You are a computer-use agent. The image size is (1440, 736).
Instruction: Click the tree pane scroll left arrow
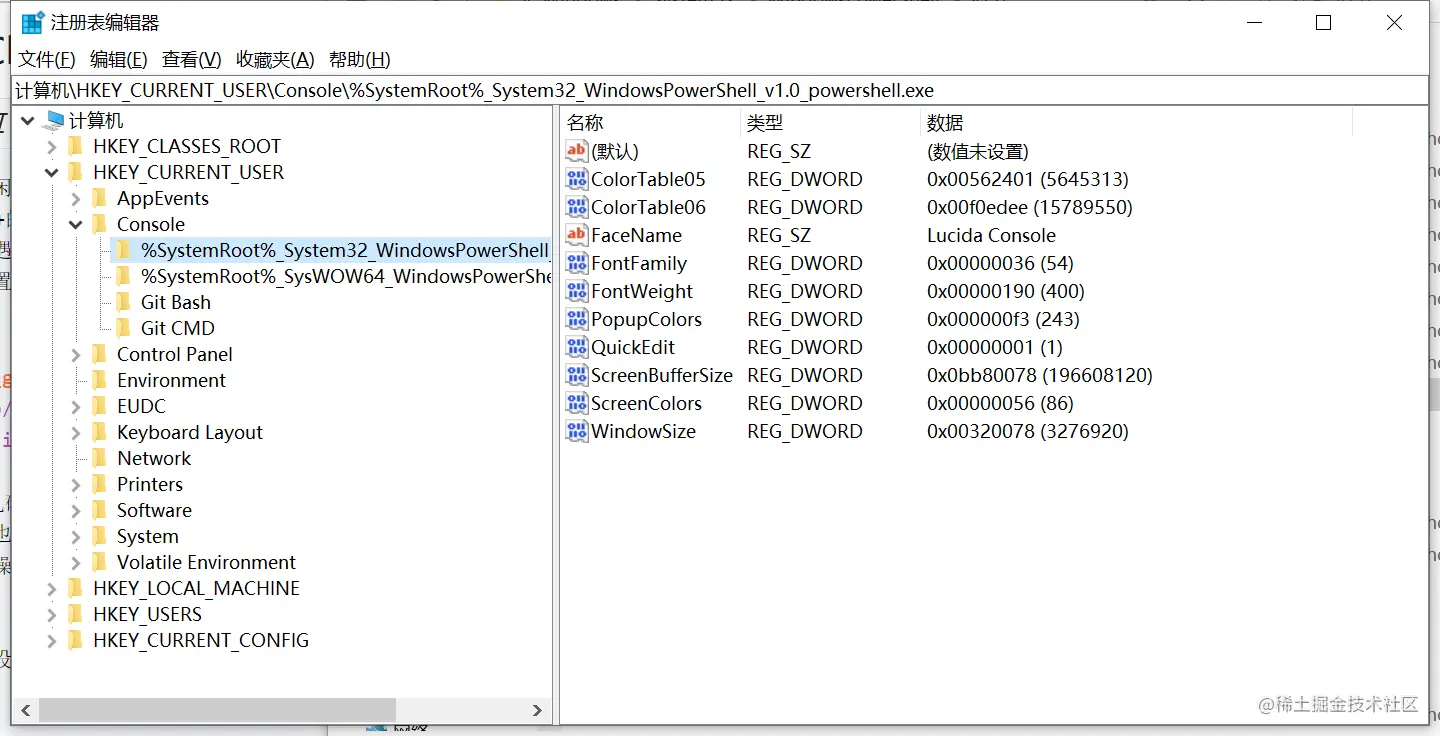tap(26, 710)
